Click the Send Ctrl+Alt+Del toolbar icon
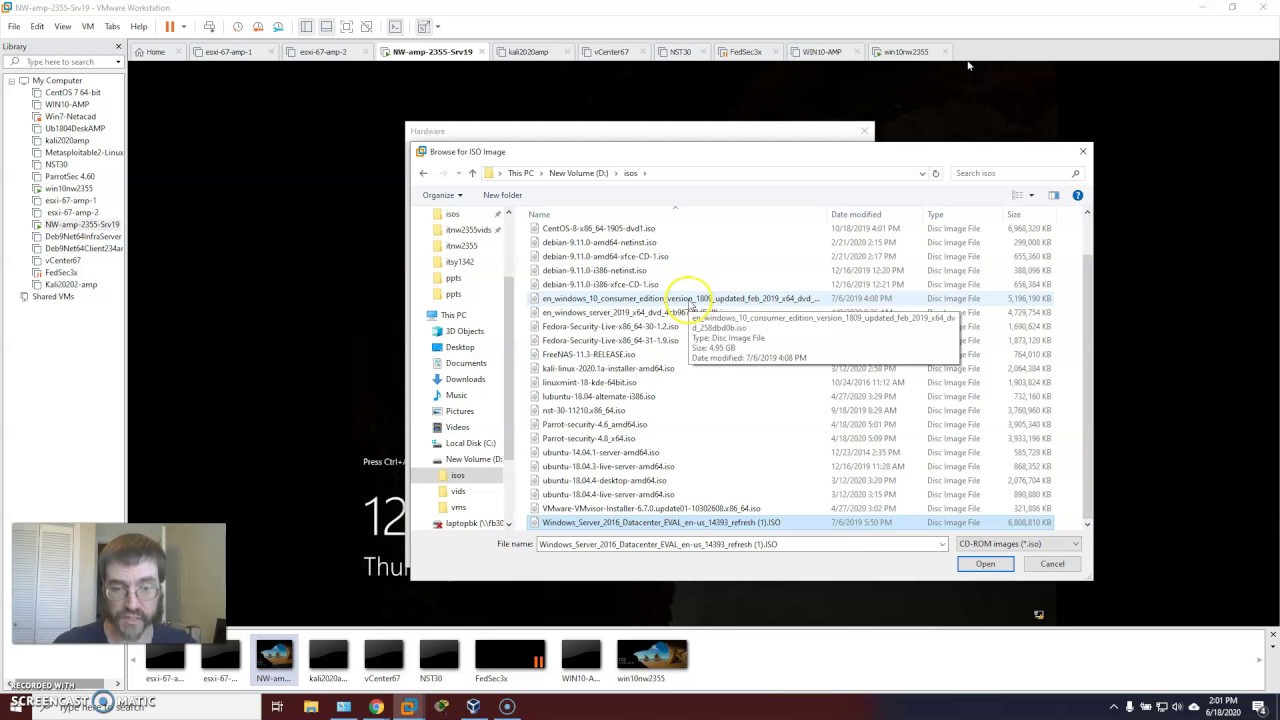This screenshot has height=720, width=1280. pos(209,26)
